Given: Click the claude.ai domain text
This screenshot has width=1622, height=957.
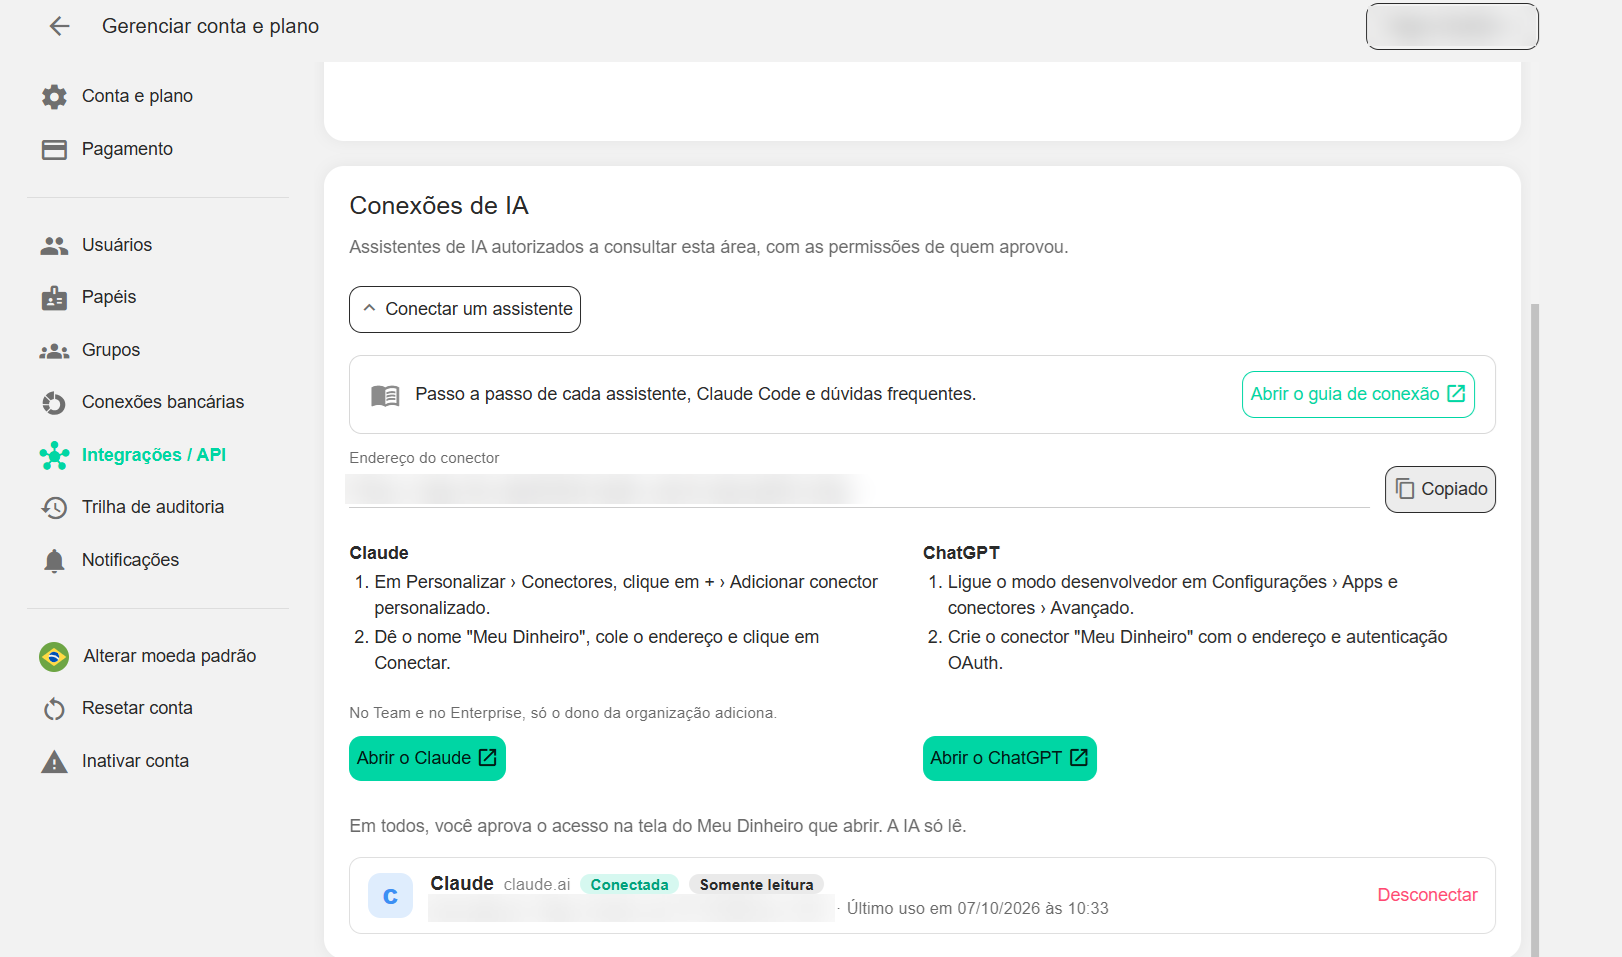Looking at the screenshot, I should (x=537, y=885).
